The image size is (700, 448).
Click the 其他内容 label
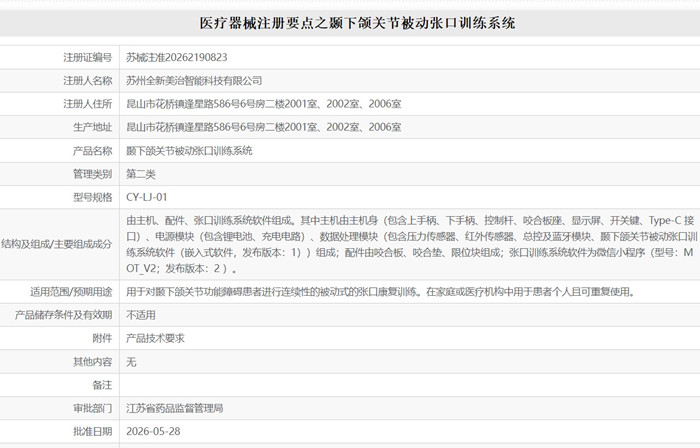pos(92,361)
